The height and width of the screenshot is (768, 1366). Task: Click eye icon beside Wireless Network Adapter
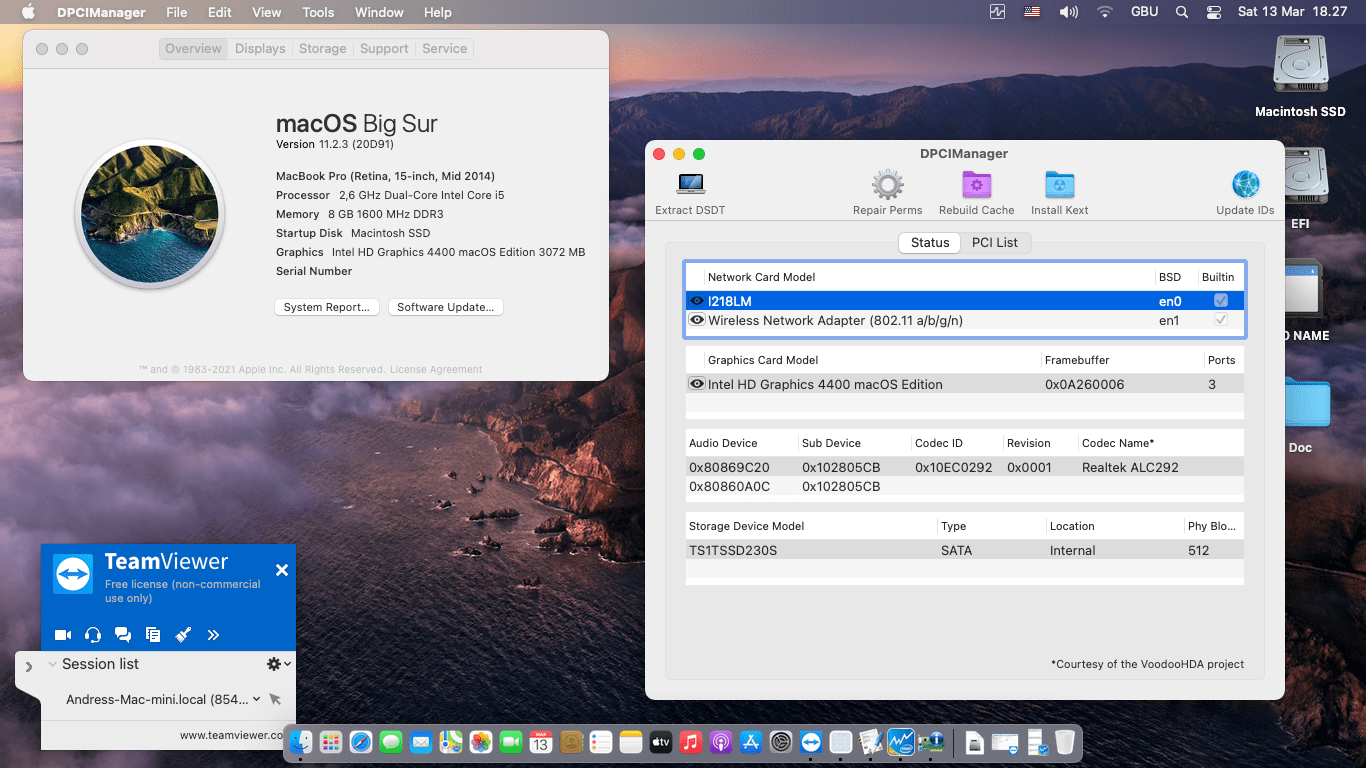point(697,320)
